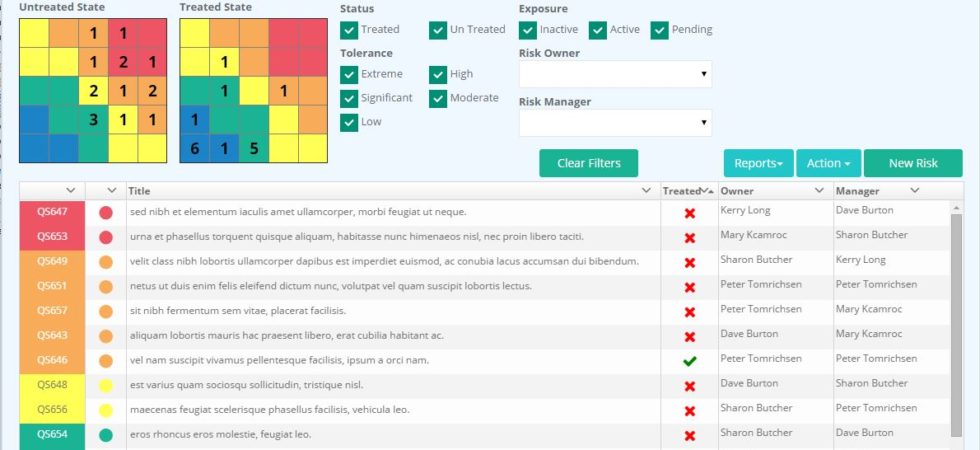Click the New Risk button

tap(912, 163)
